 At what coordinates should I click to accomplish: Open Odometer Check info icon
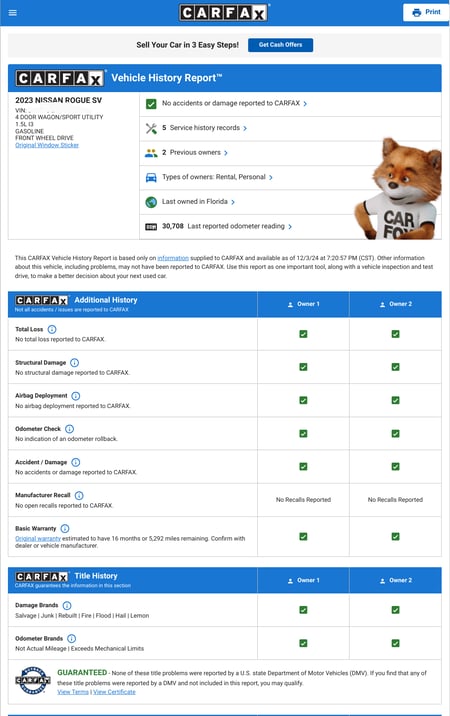point(69,429)
